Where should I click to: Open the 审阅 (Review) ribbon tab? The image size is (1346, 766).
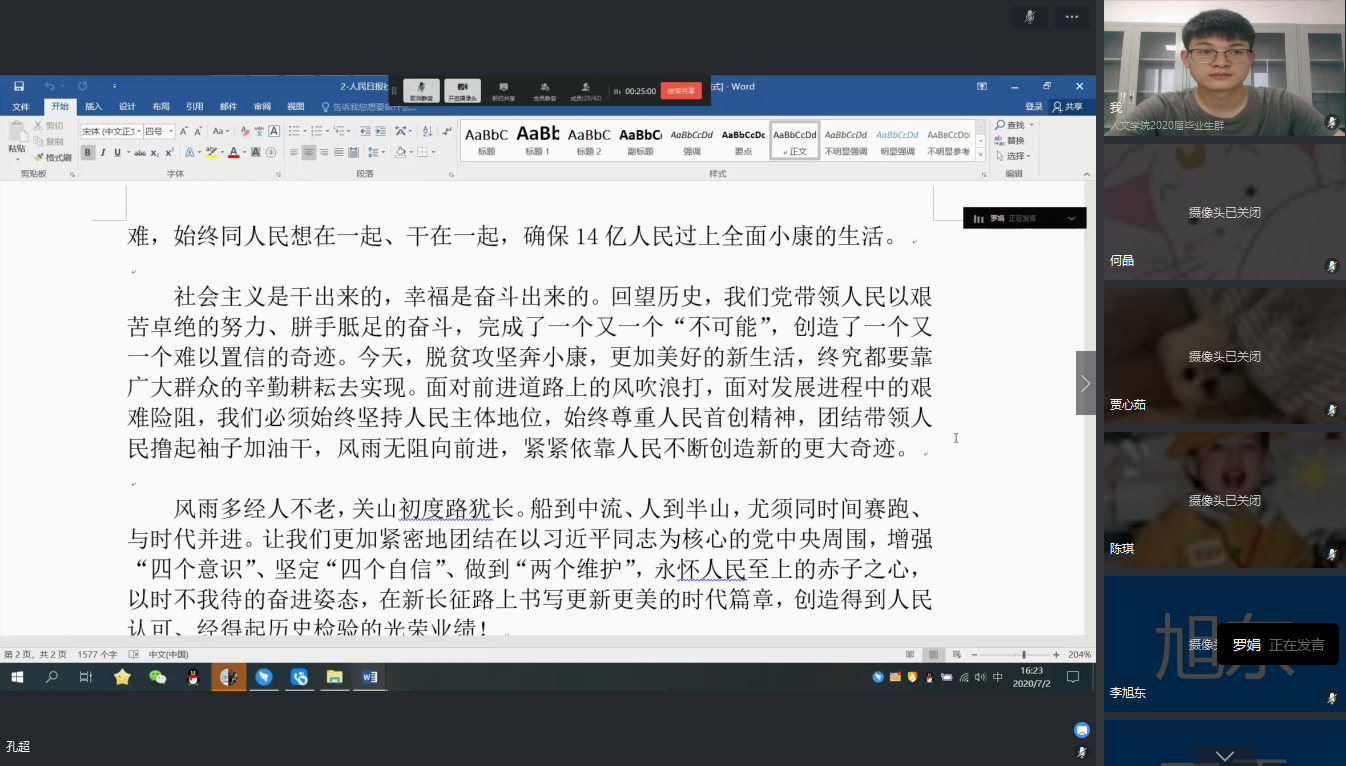(x=262, y=107)
